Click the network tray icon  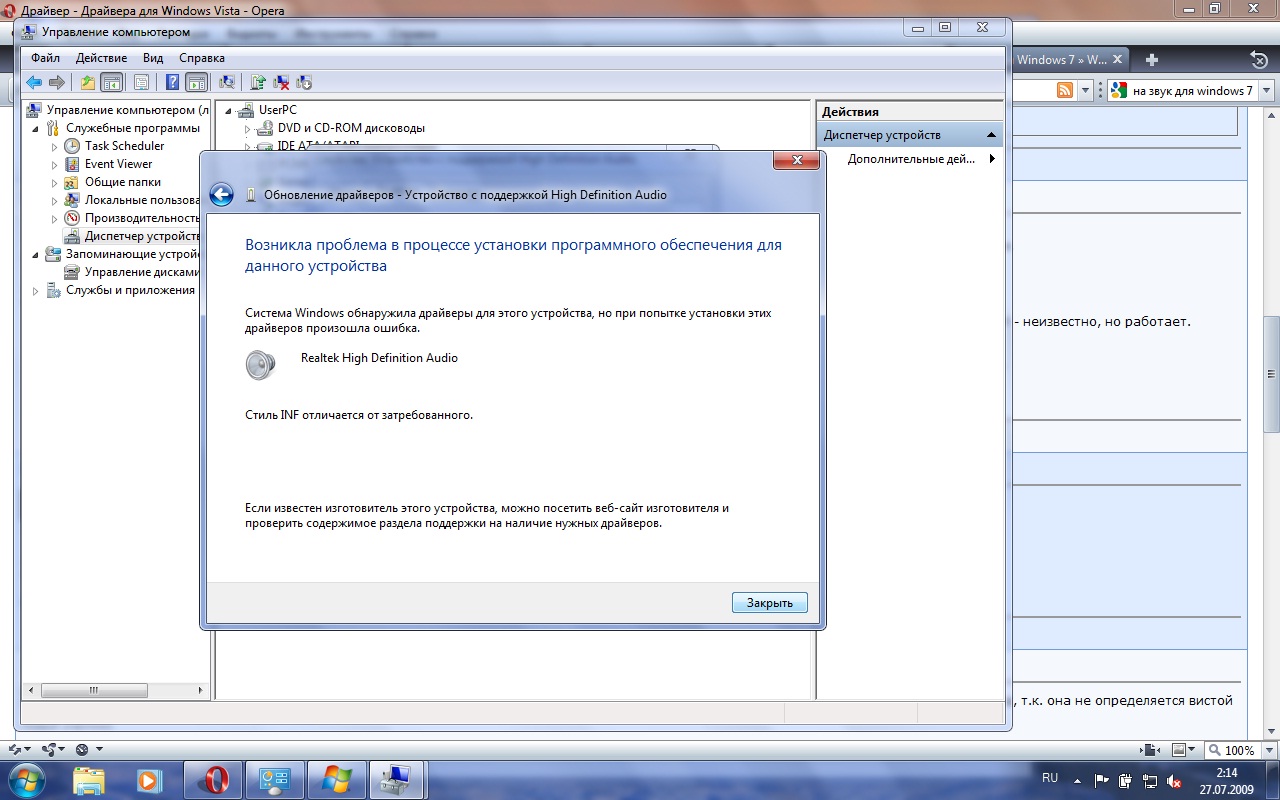pos(1150,780)
